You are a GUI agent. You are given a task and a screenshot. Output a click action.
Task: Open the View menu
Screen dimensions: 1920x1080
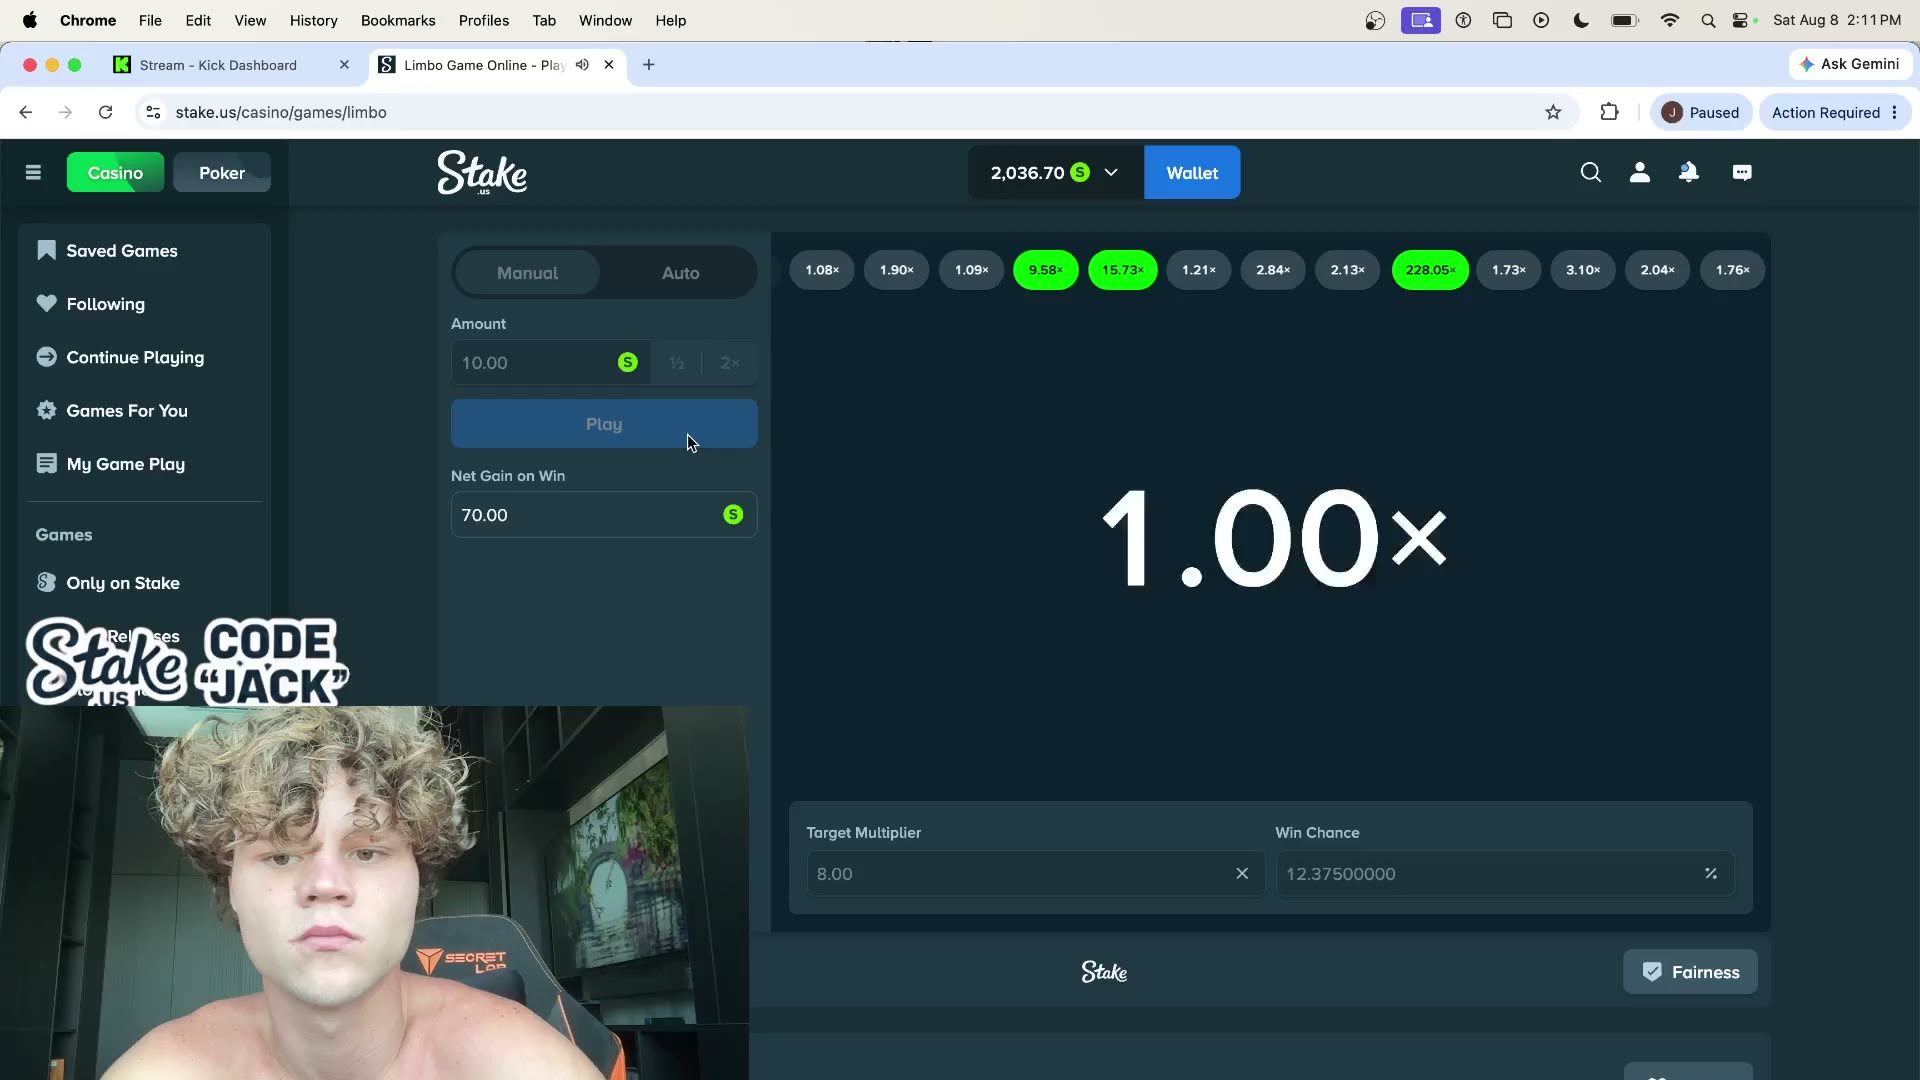pos(250,20)
